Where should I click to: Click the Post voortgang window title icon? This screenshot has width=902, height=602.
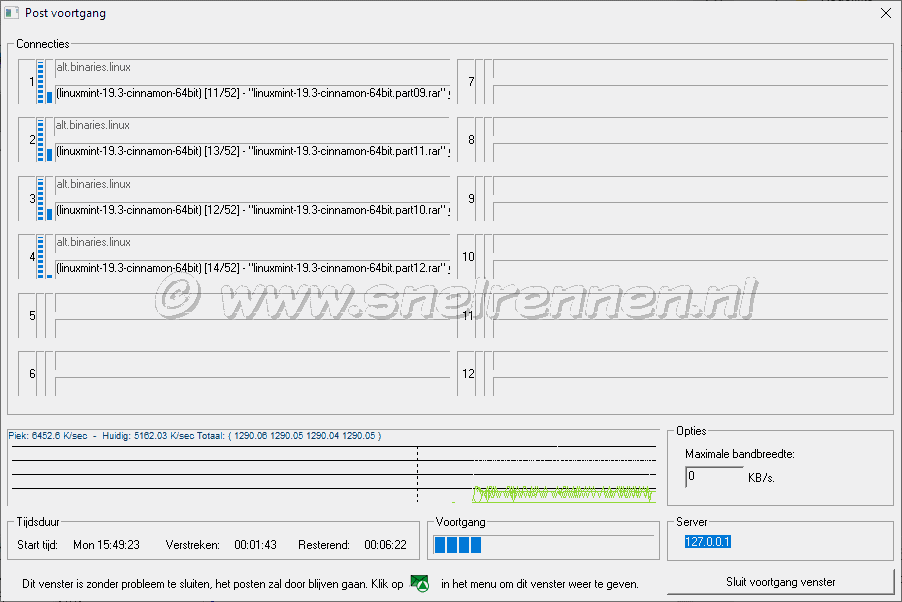(12, 13)
